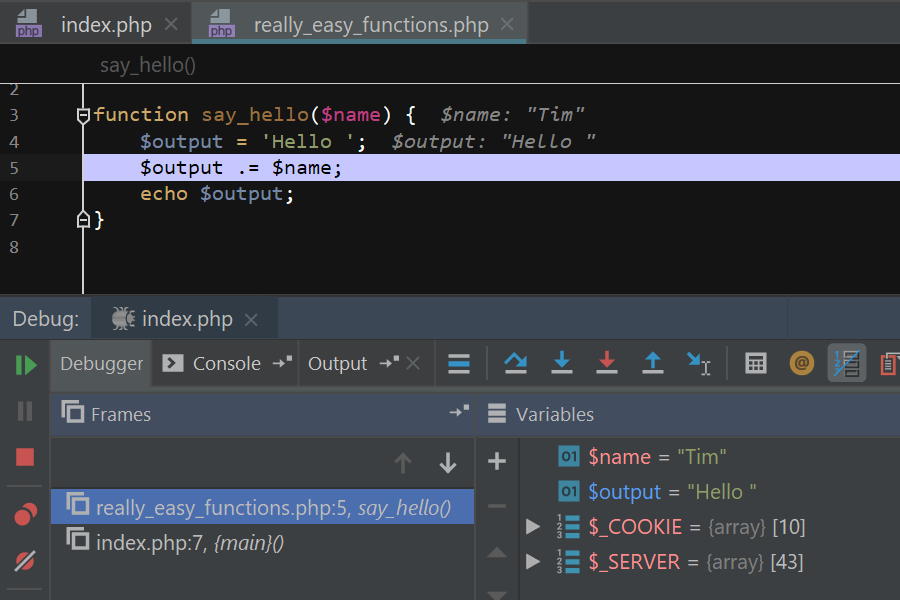Click the Run to Cursor icon

pyautogui.click(x=699, y=363)
